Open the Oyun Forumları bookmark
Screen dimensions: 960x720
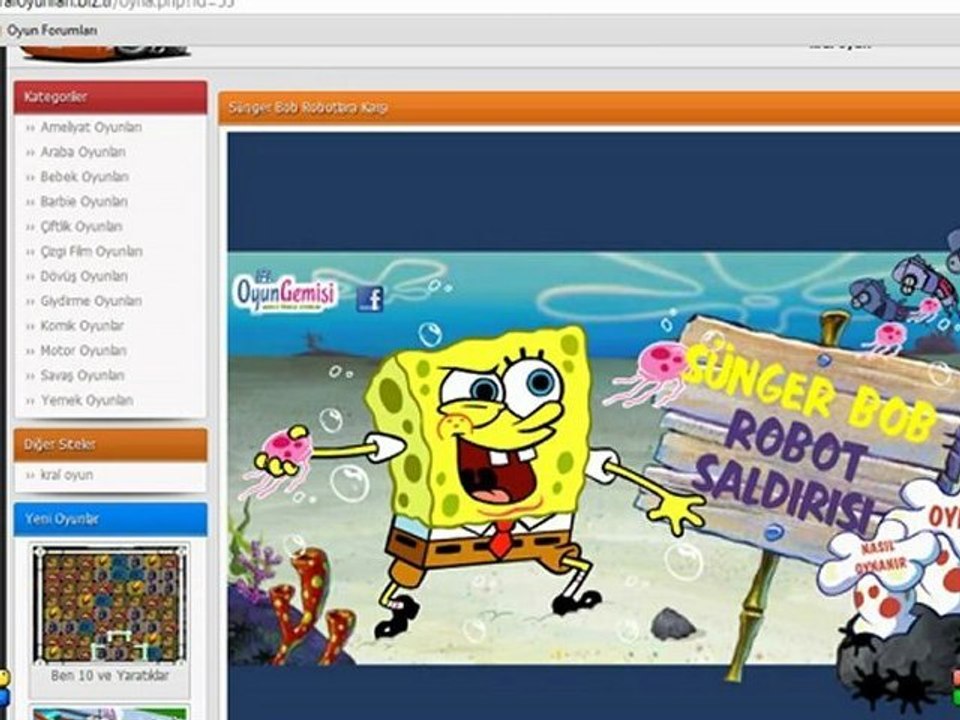coord(52,30)
